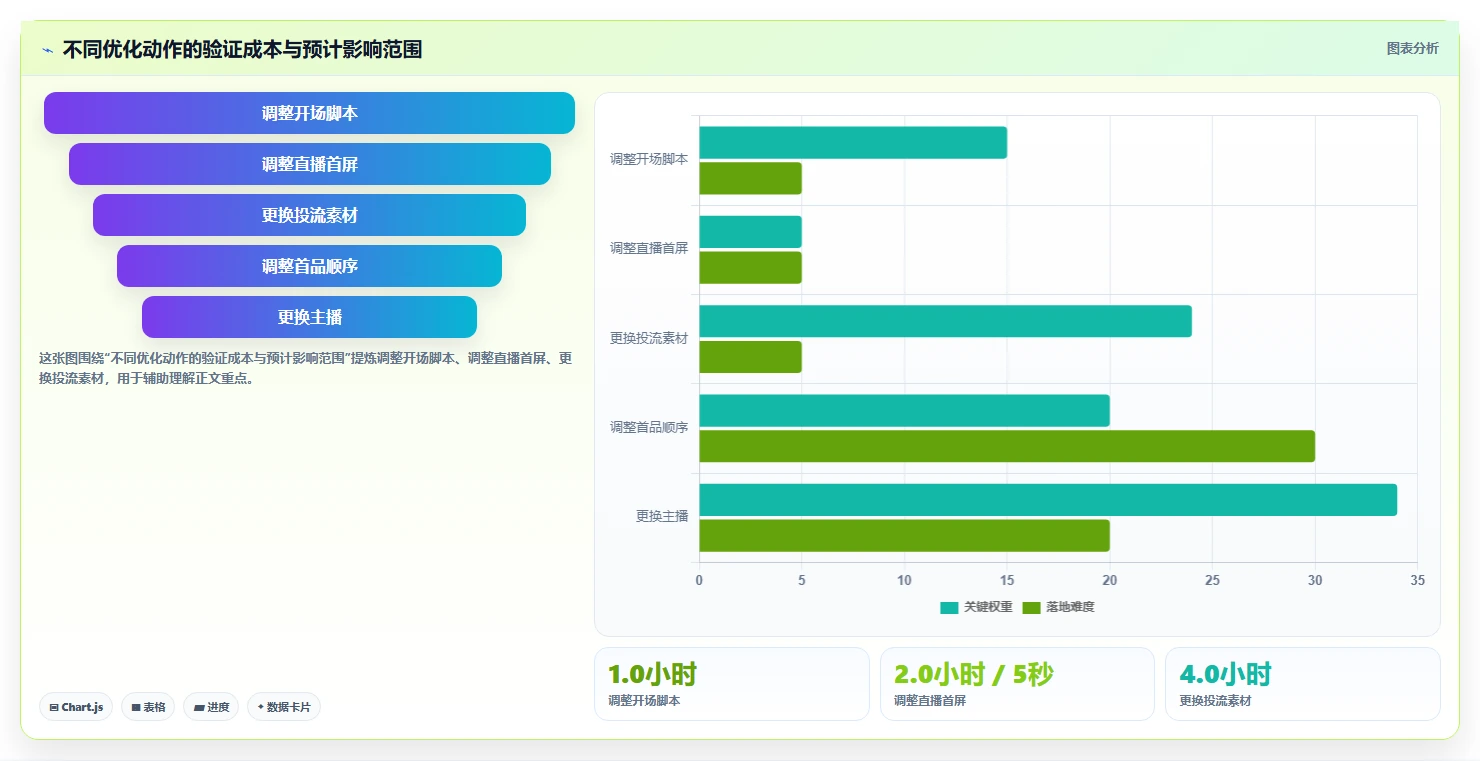Click the chart title 不同优化动作的验证成本与预计影响范围
Image resolution: width=1480 pixels, height=761 pixels.
(242, 50)
